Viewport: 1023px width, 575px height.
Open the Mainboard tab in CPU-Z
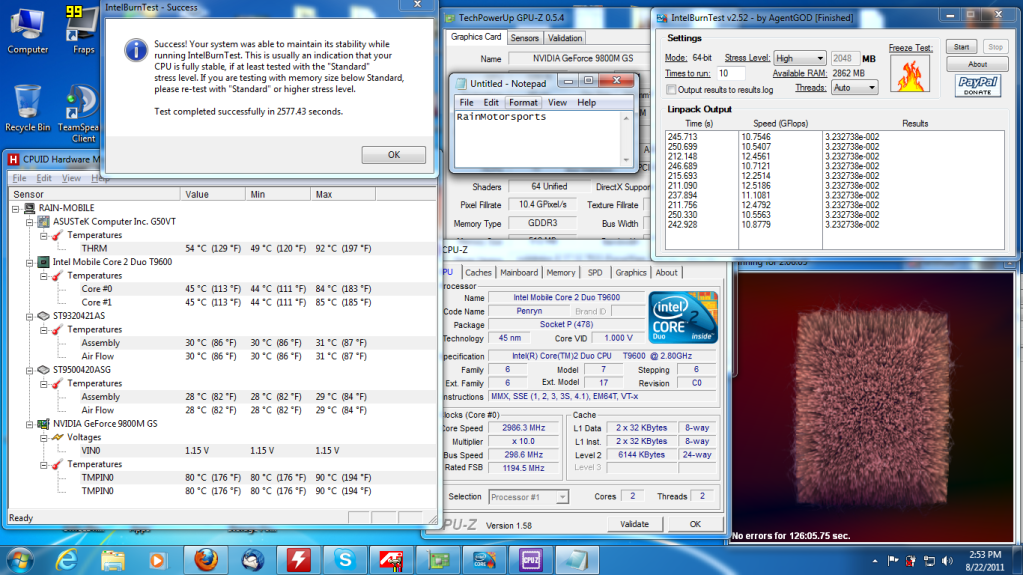pos(519,273)
